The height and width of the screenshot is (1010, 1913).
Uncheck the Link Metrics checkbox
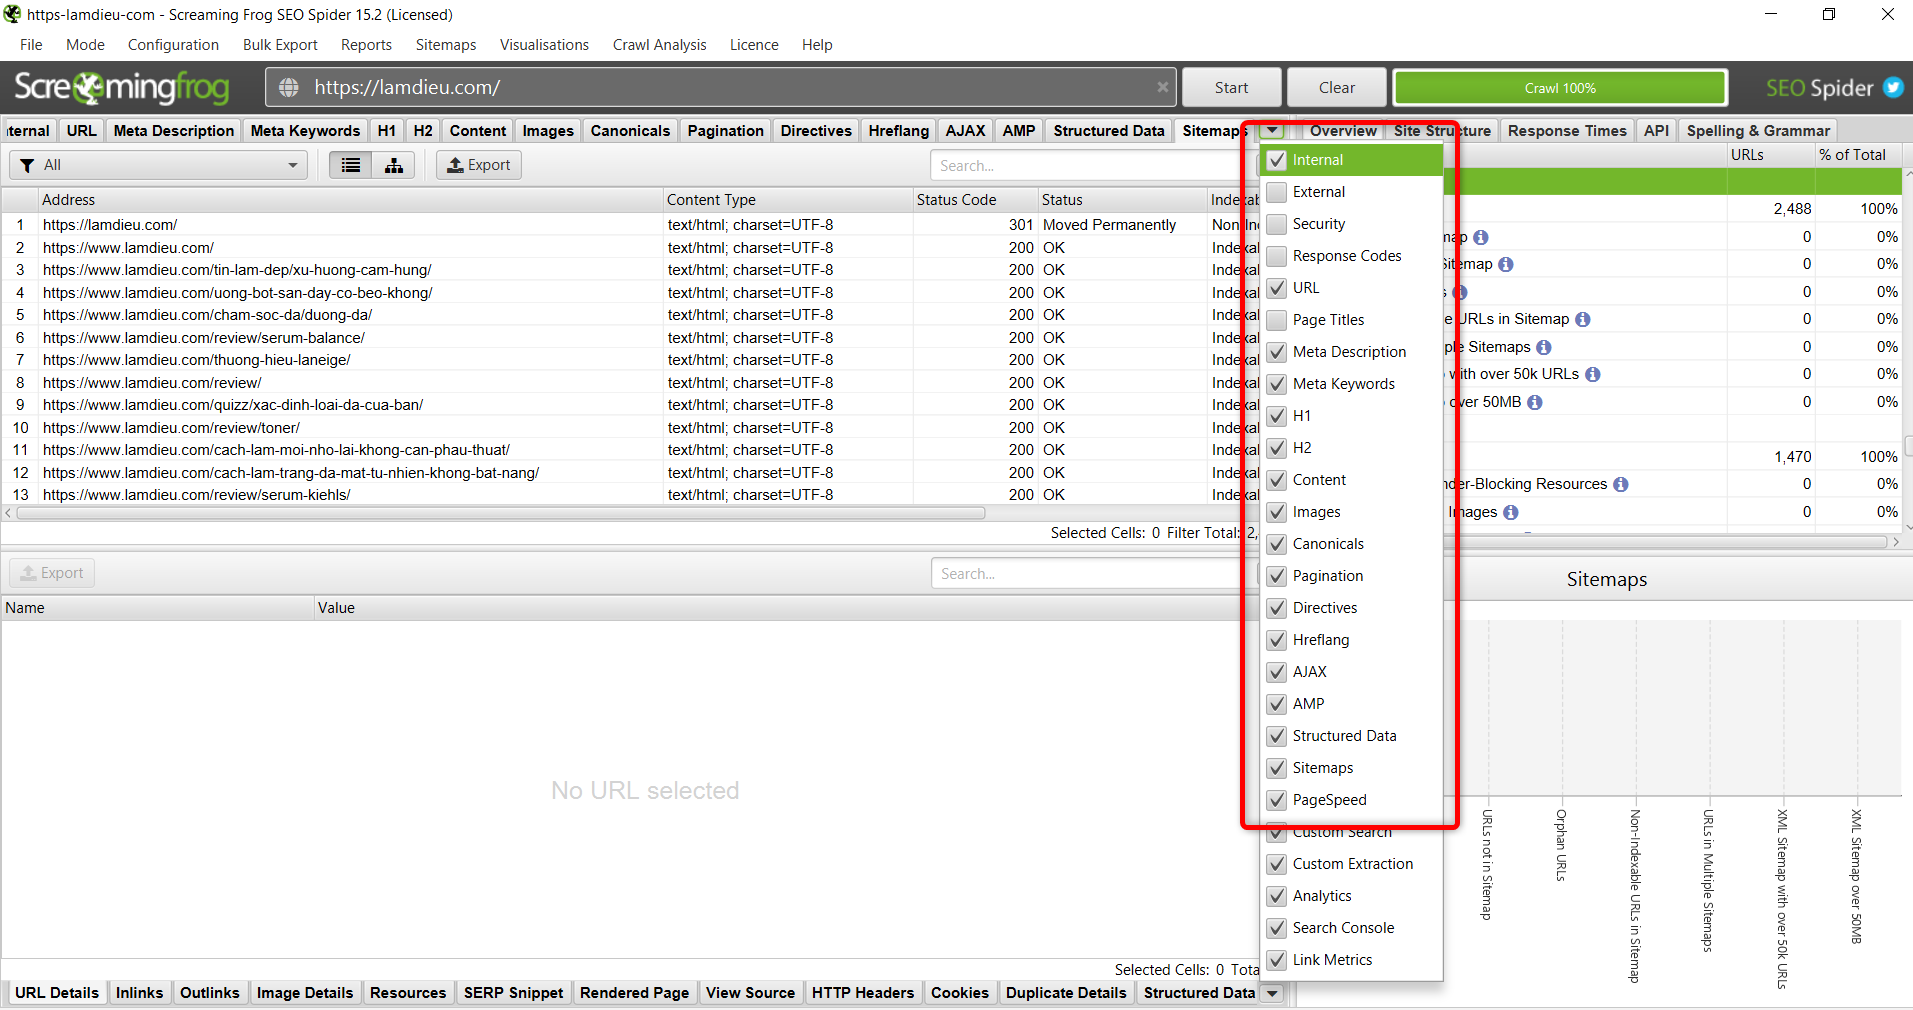1277,960
